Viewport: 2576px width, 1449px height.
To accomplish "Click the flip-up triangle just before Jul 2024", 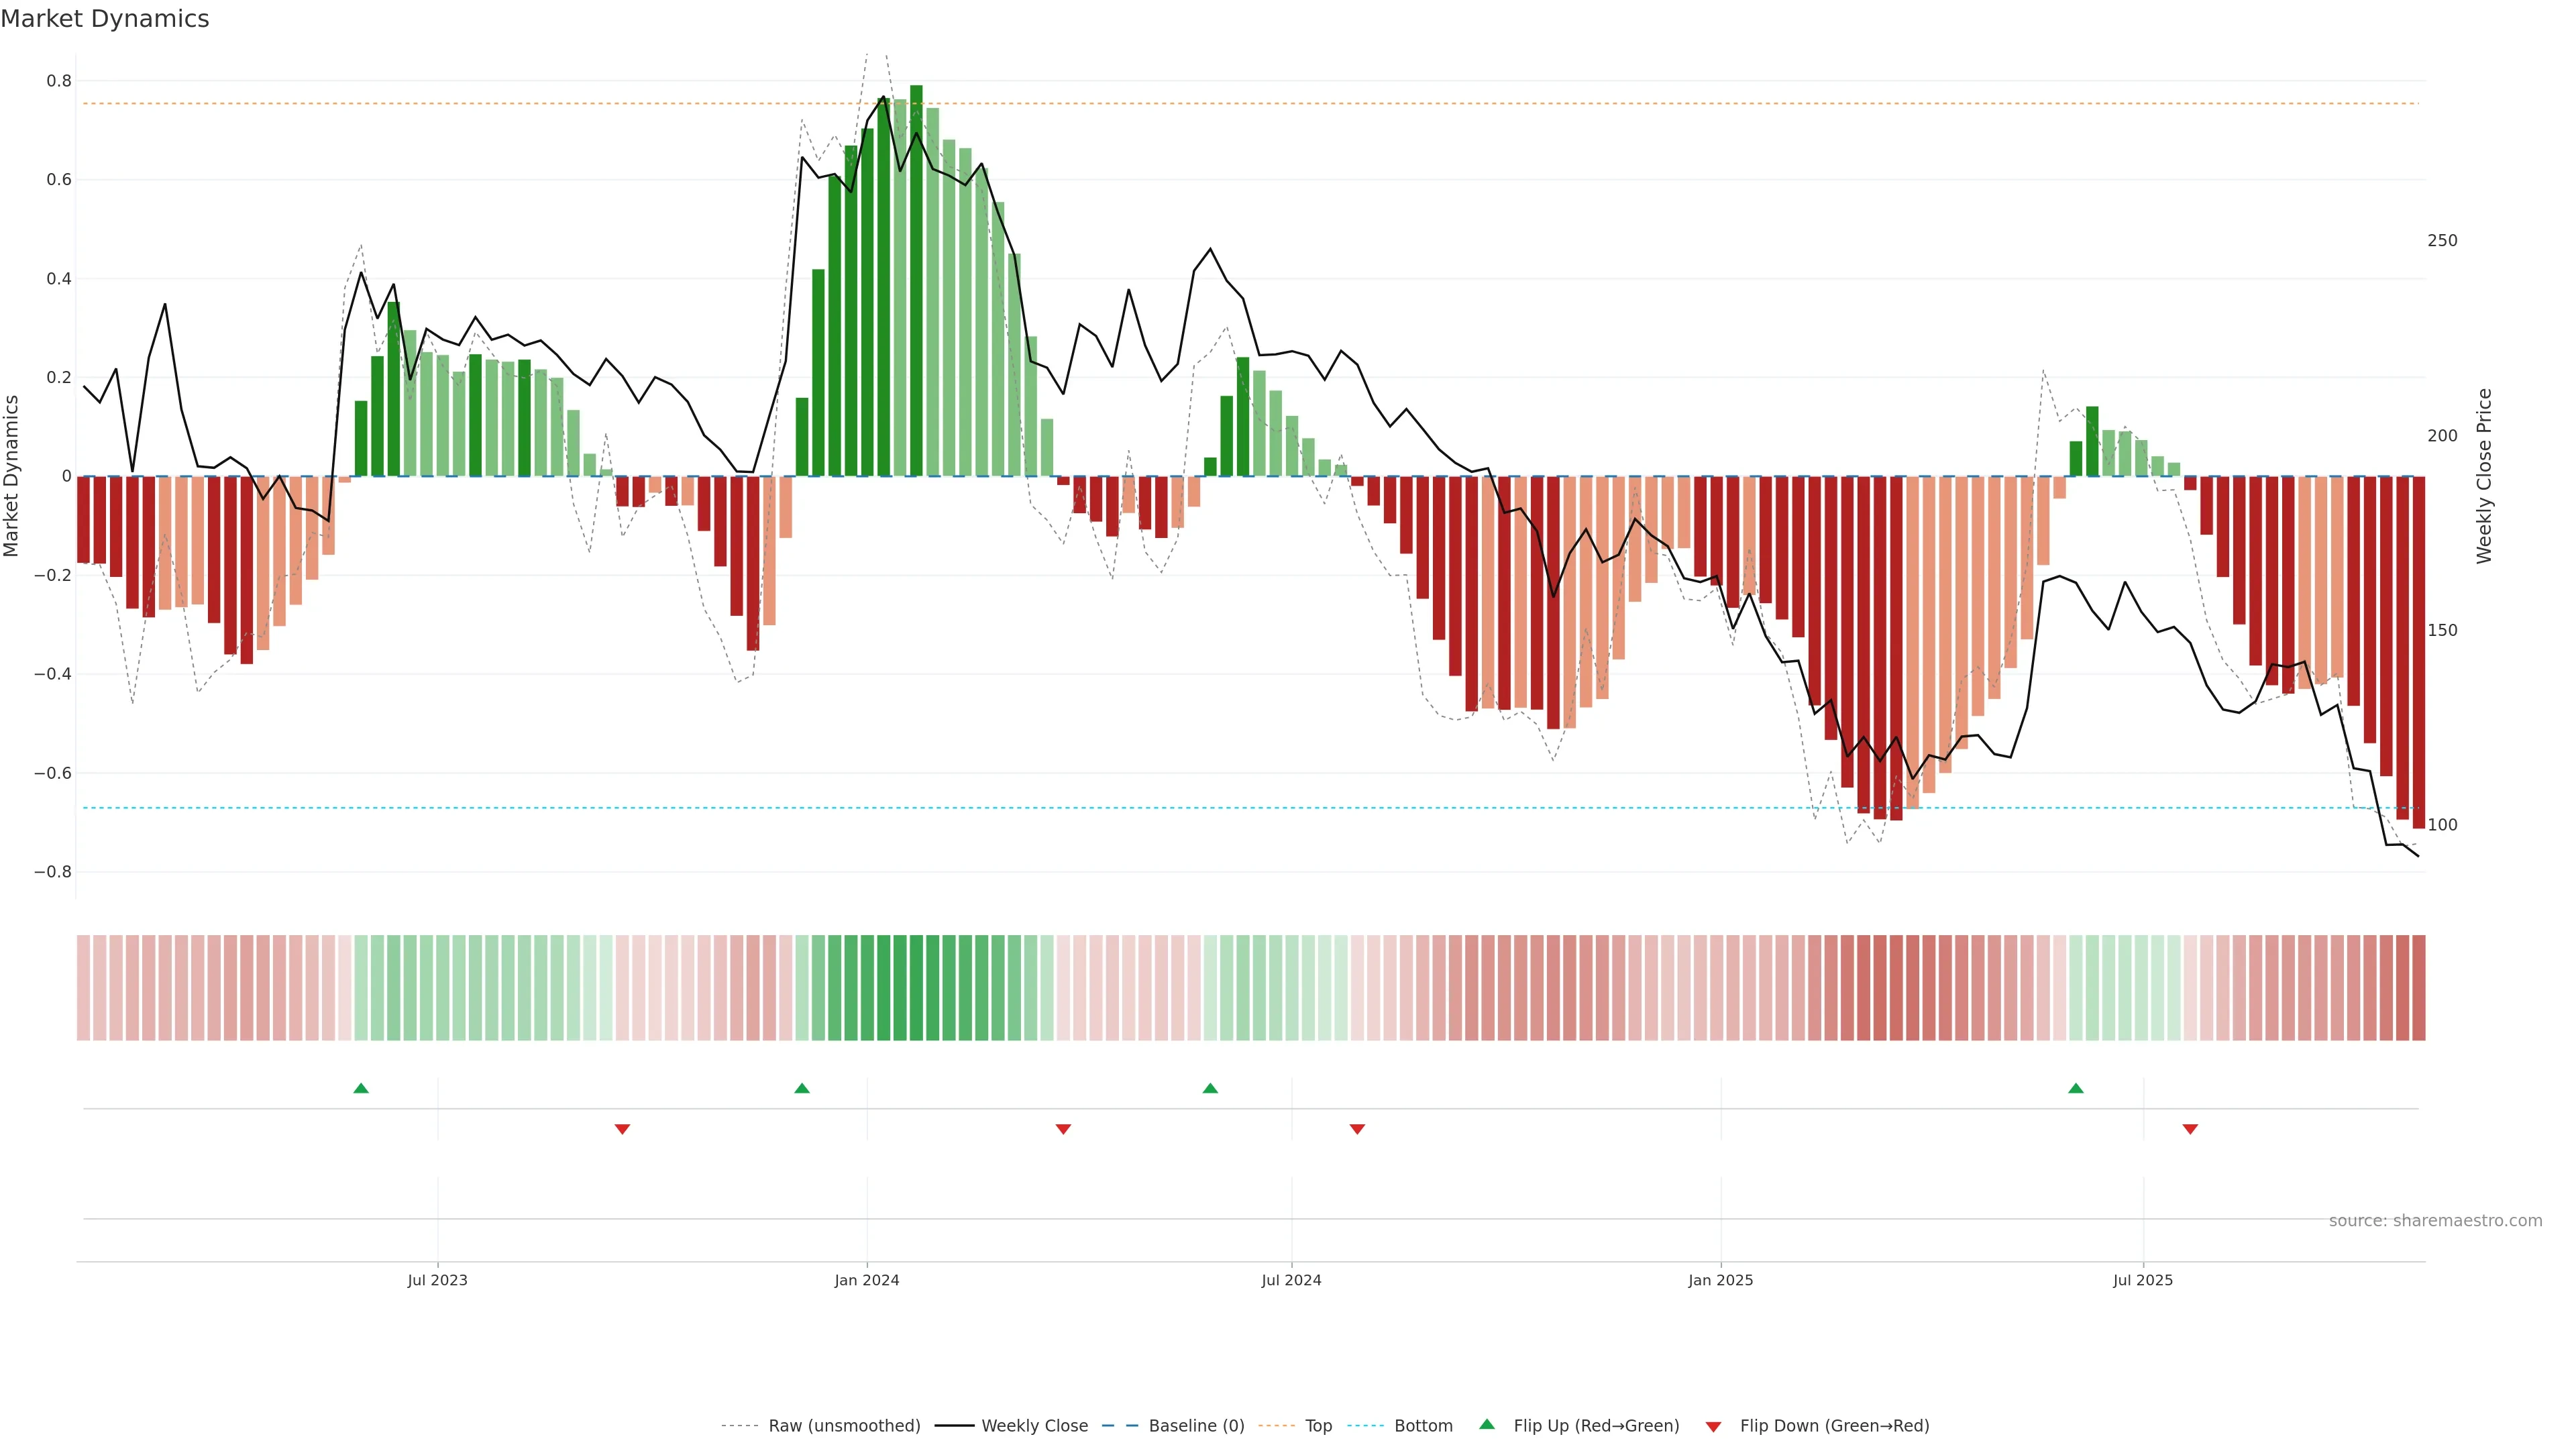I will [x=1210, y=1088].
